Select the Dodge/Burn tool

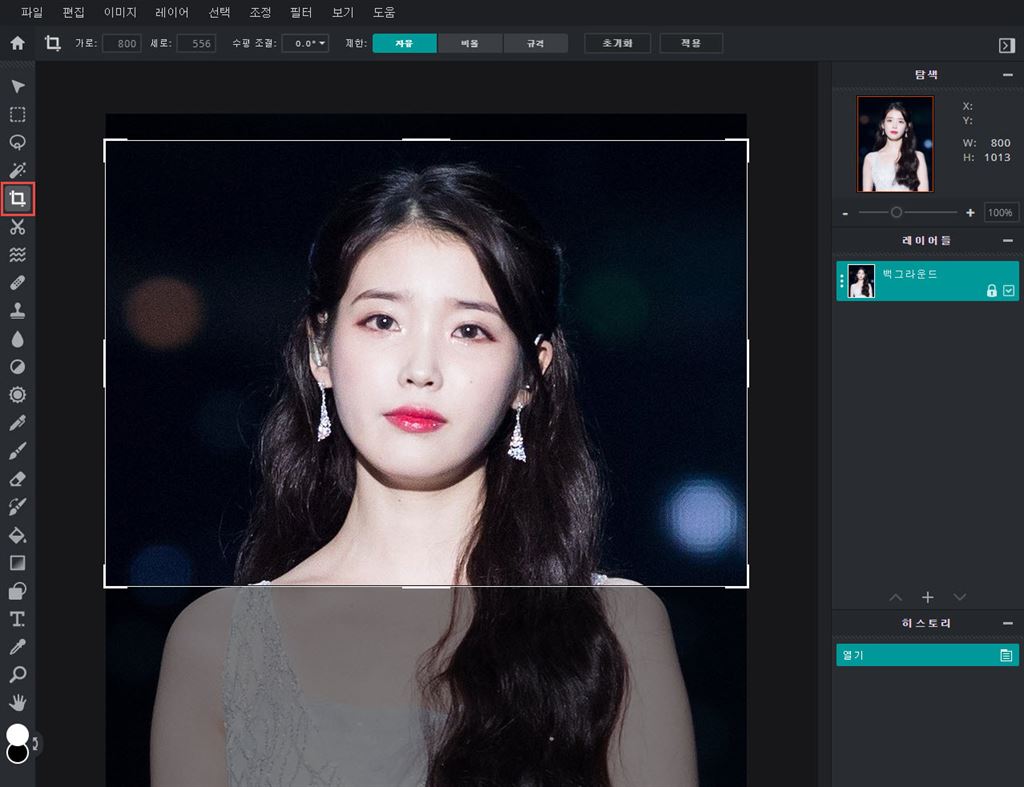pyautogui.click(x=18, y=367)
